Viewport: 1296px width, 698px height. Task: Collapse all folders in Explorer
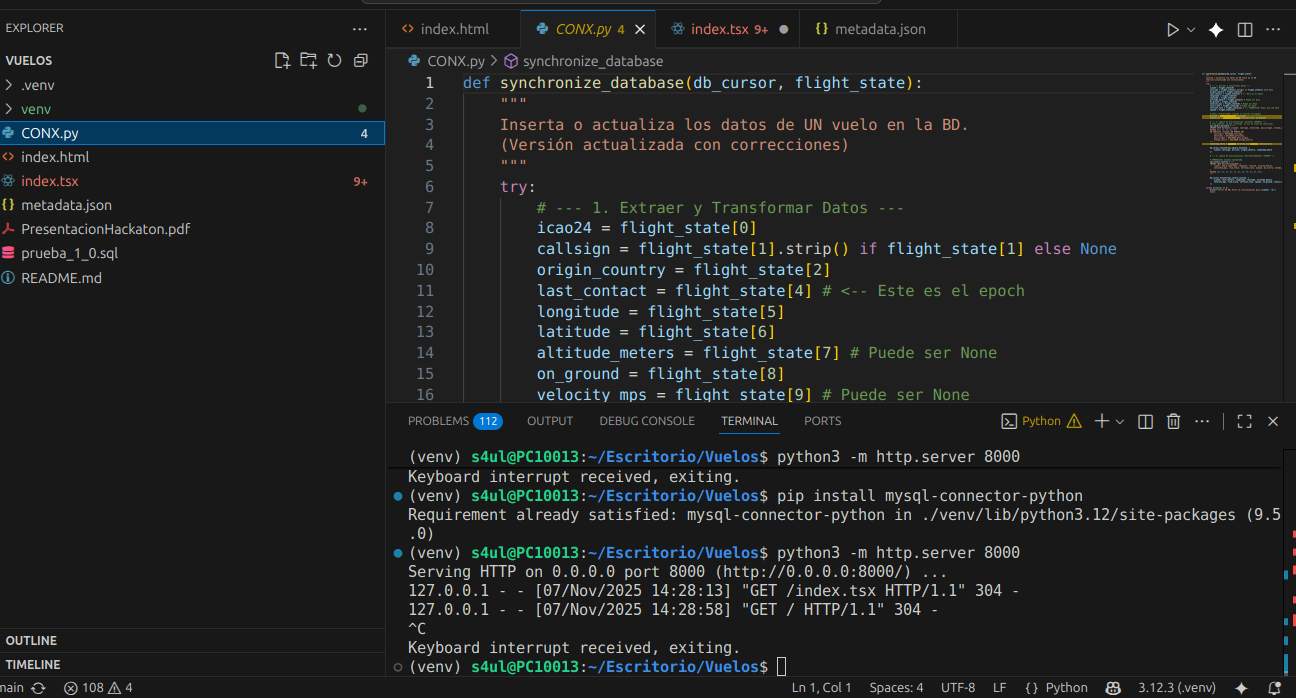(360, 61)
